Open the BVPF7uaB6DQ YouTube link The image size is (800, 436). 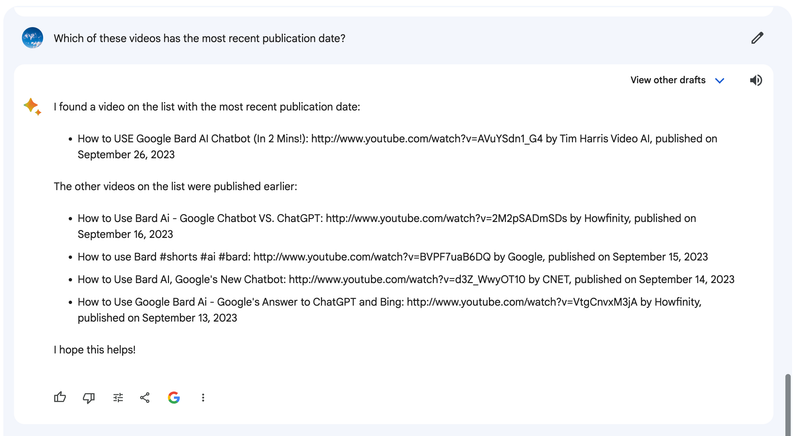372,257
